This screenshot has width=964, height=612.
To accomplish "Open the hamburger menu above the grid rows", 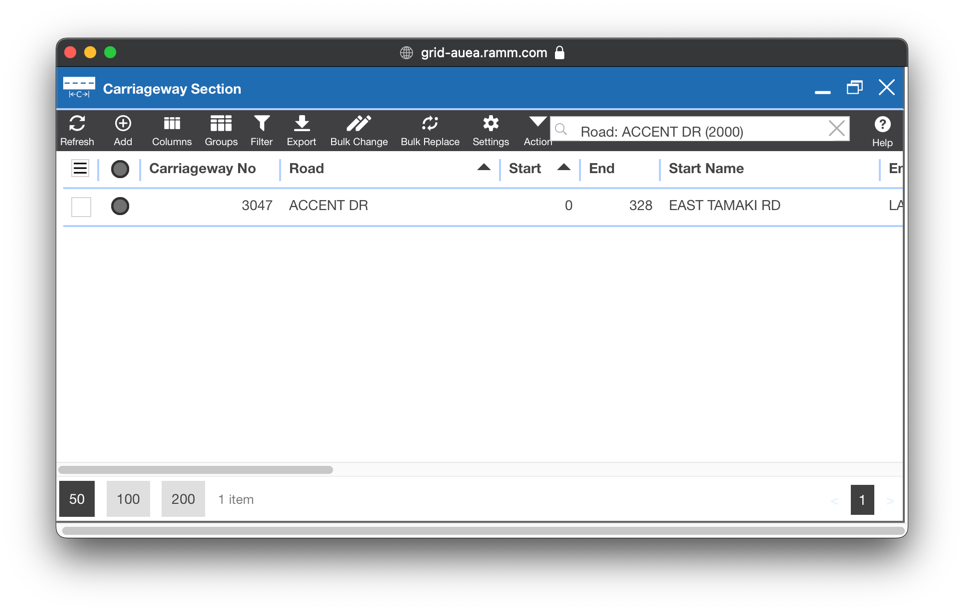I will pyautogui.click(x=80, y=168).
